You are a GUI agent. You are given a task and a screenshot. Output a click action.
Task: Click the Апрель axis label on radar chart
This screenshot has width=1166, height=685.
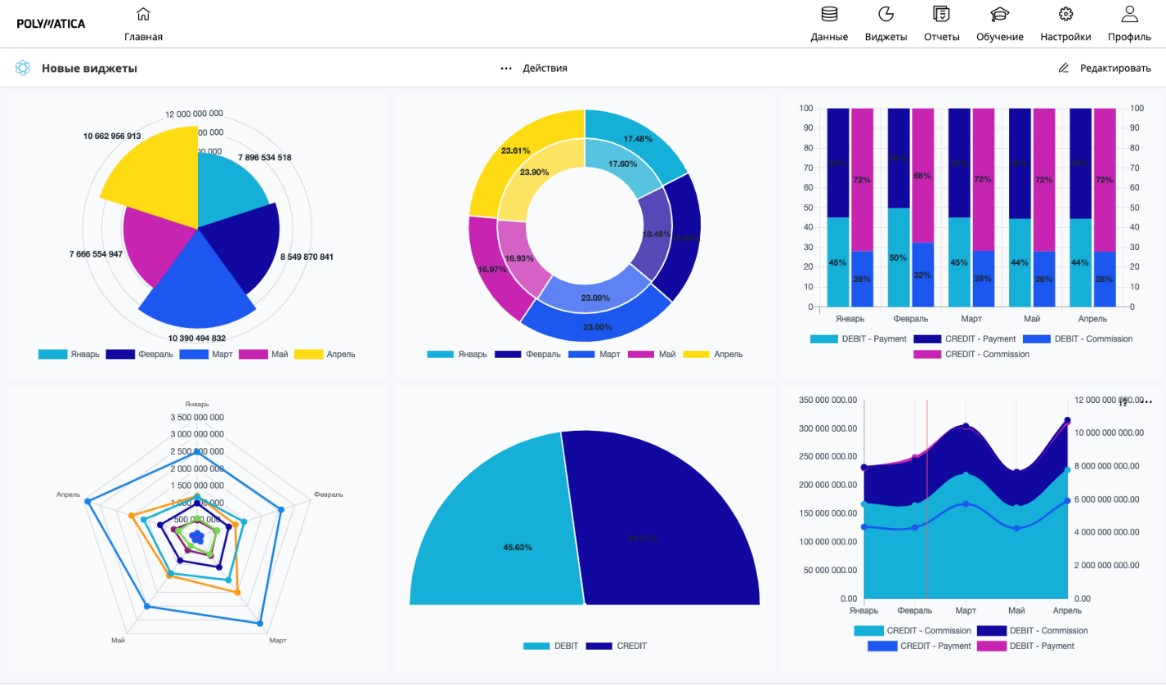point(68,494)
